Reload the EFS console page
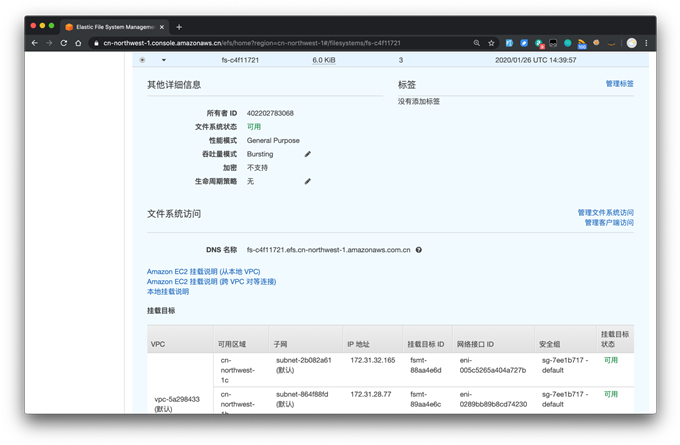This screenshot has height=445, width=680. 64,43
